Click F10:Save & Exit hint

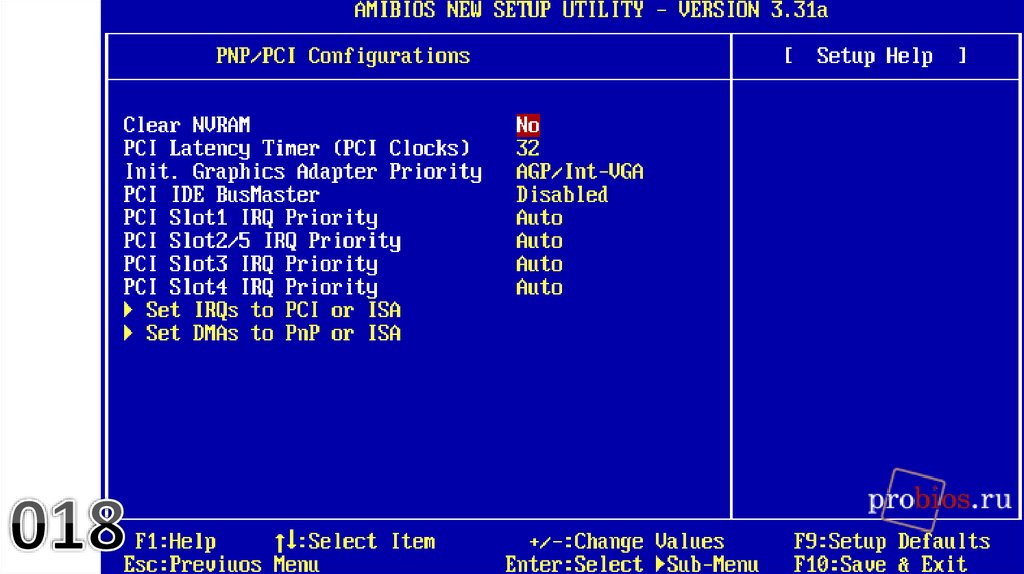pyautogui.click(x=880, y=564)
